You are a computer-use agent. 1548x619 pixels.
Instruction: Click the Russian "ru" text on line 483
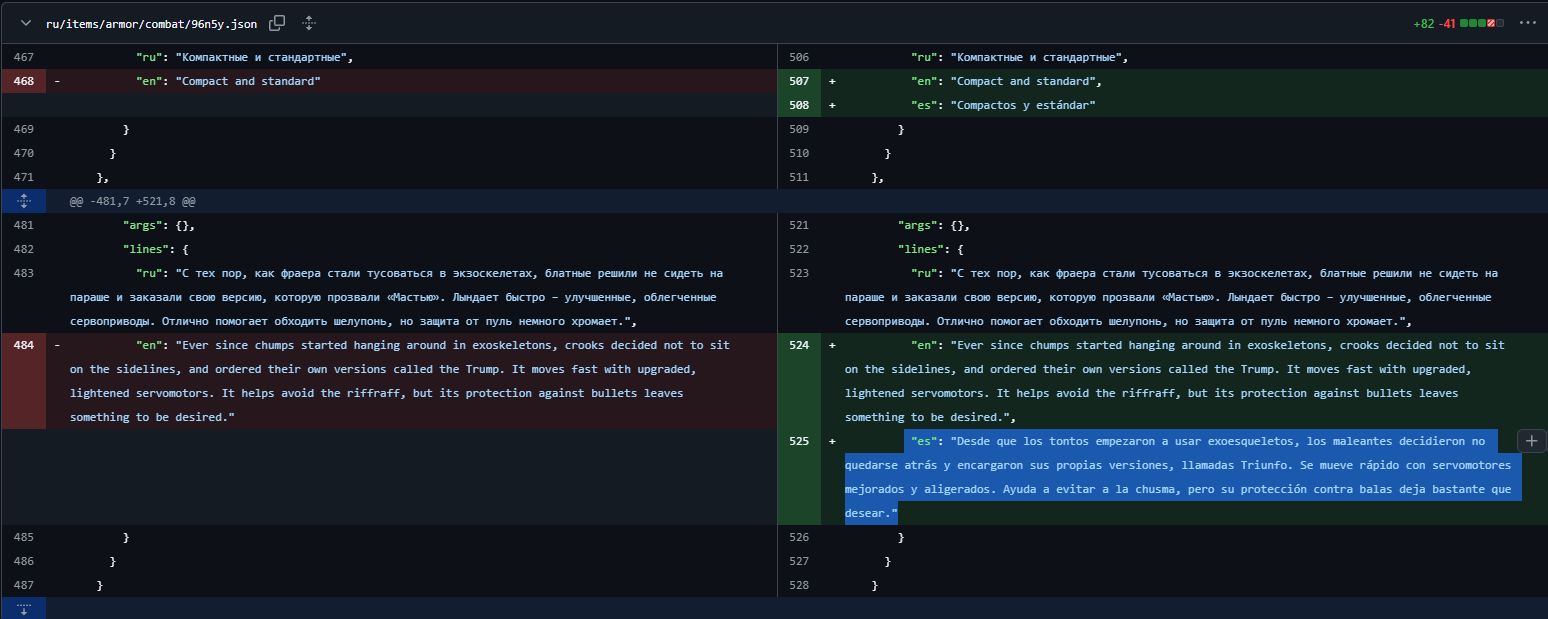click(396, 297)
